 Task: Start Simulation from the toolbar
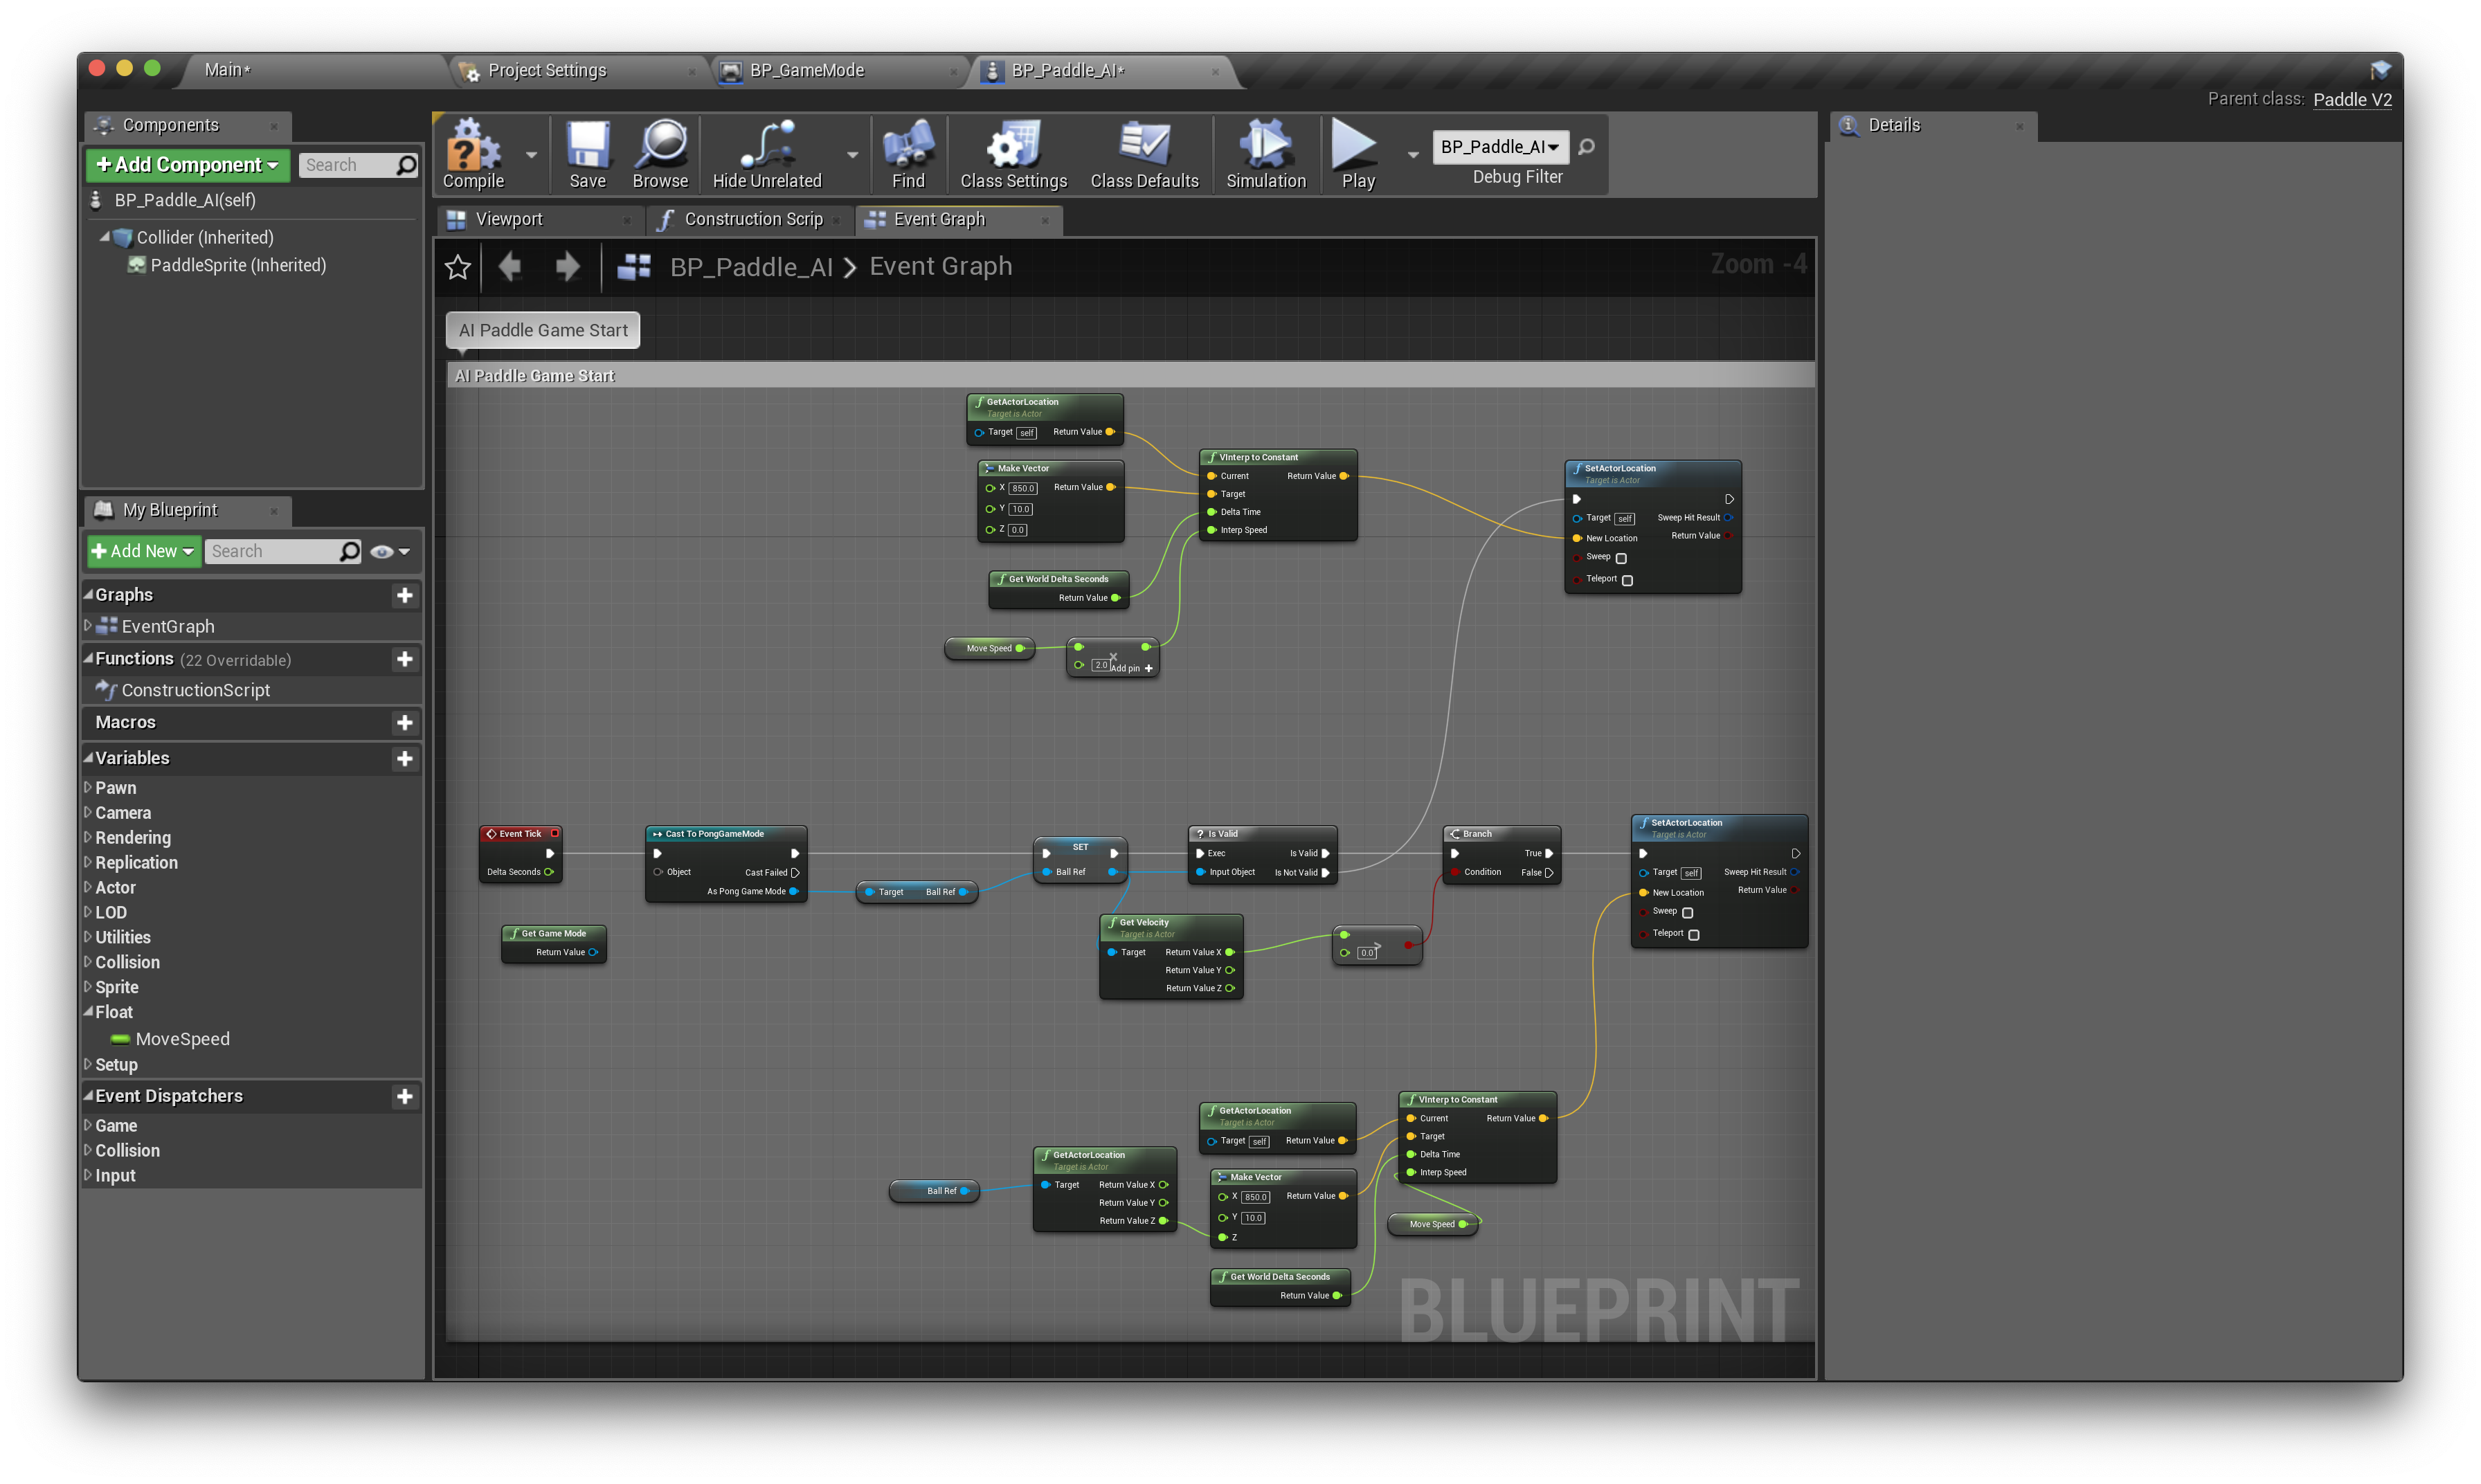1265,146
